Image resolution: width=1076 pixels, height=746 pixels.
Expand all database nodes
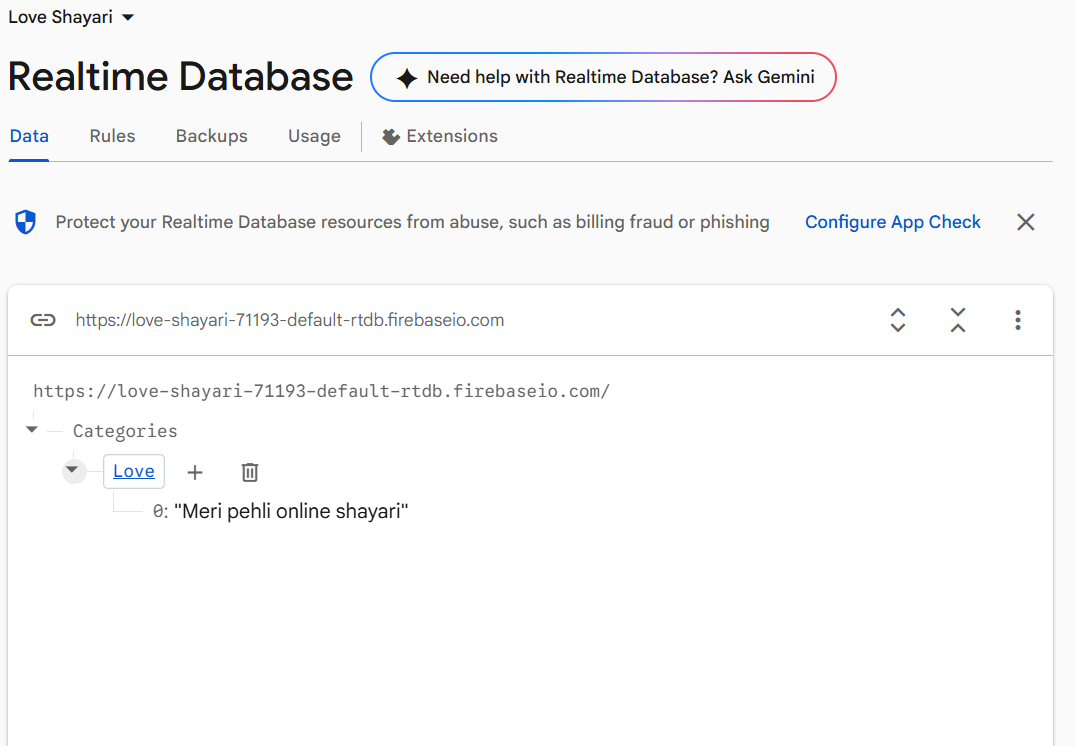click(897, 320)
